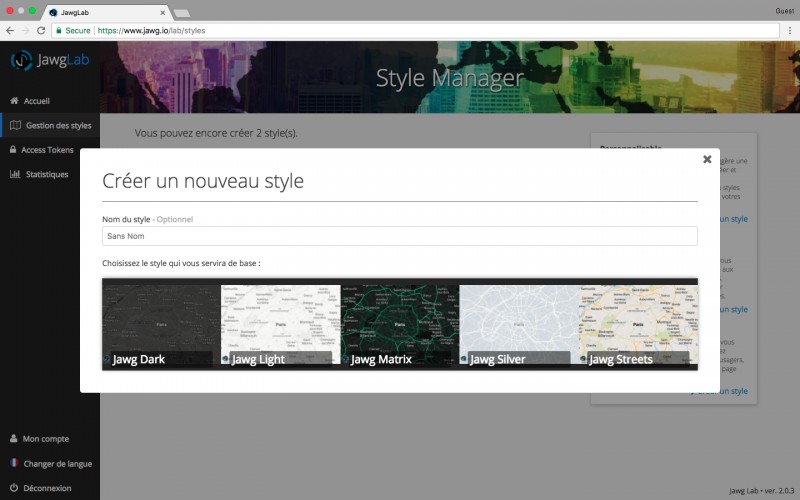800x500 pixels.
Task: Open Accueil in the sidebar
Action: click(37, 101)
